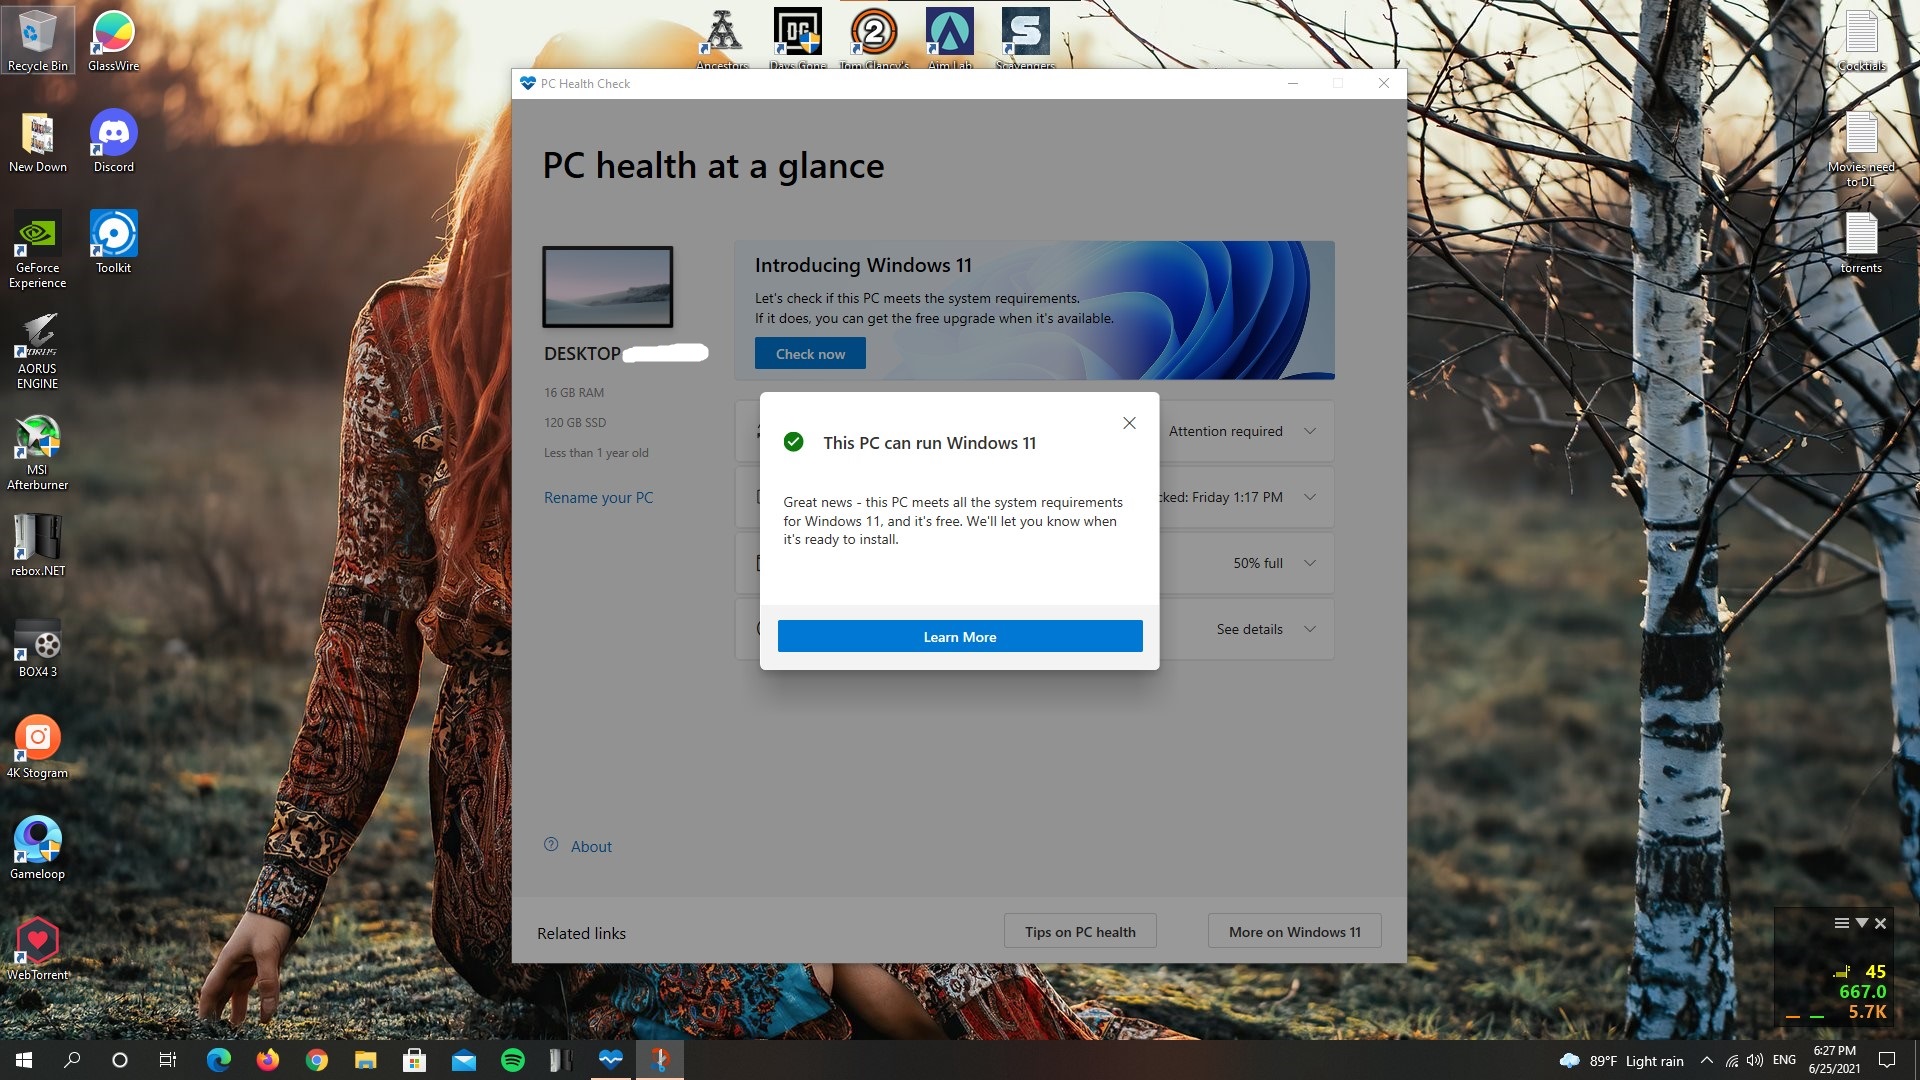Open the Toolkit desktop shortcut
Image resolution: width=1920 pixels, height=1080 pixels.
113,242
